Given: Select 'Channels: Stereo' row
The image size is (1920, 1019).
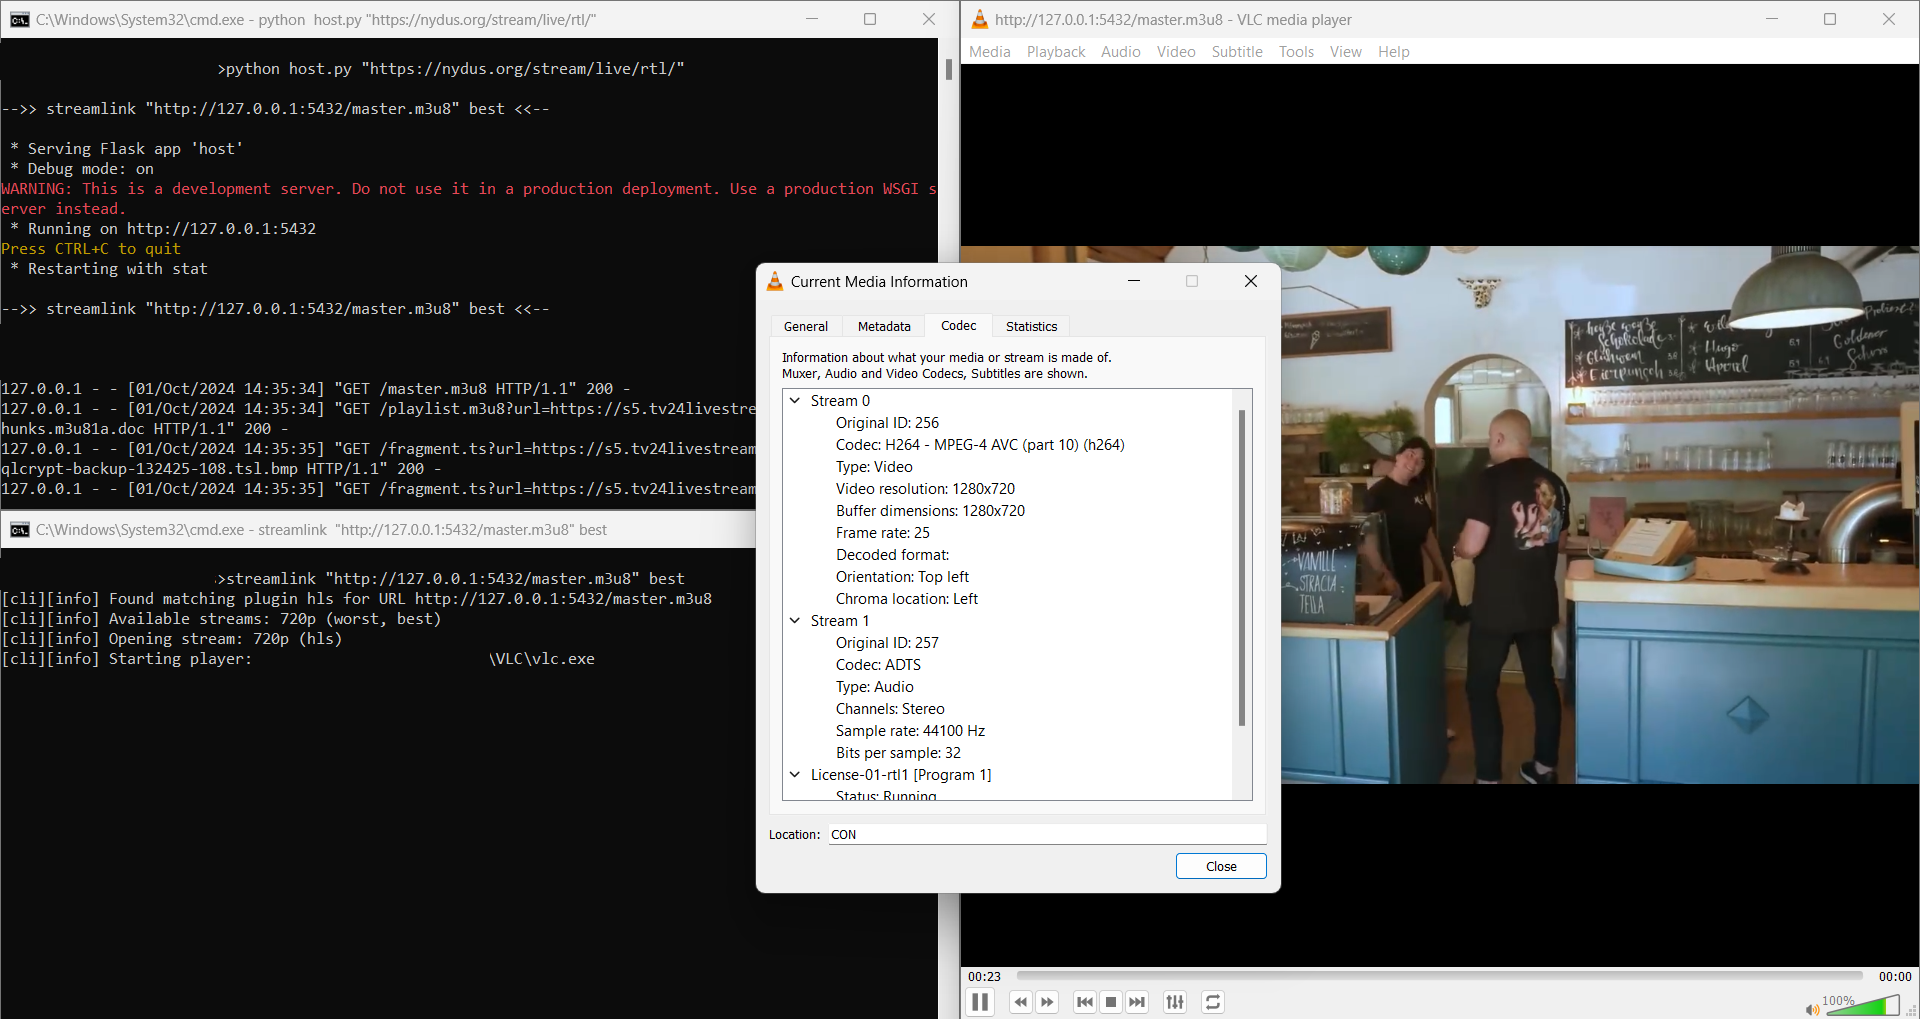Looking at the screenshot, I should tap(890, 709).
